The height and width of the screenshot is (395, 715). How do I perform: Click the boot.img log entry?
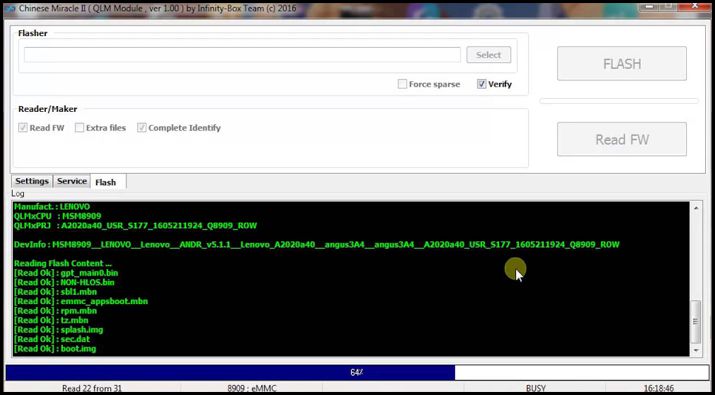[x=55, y=349]
